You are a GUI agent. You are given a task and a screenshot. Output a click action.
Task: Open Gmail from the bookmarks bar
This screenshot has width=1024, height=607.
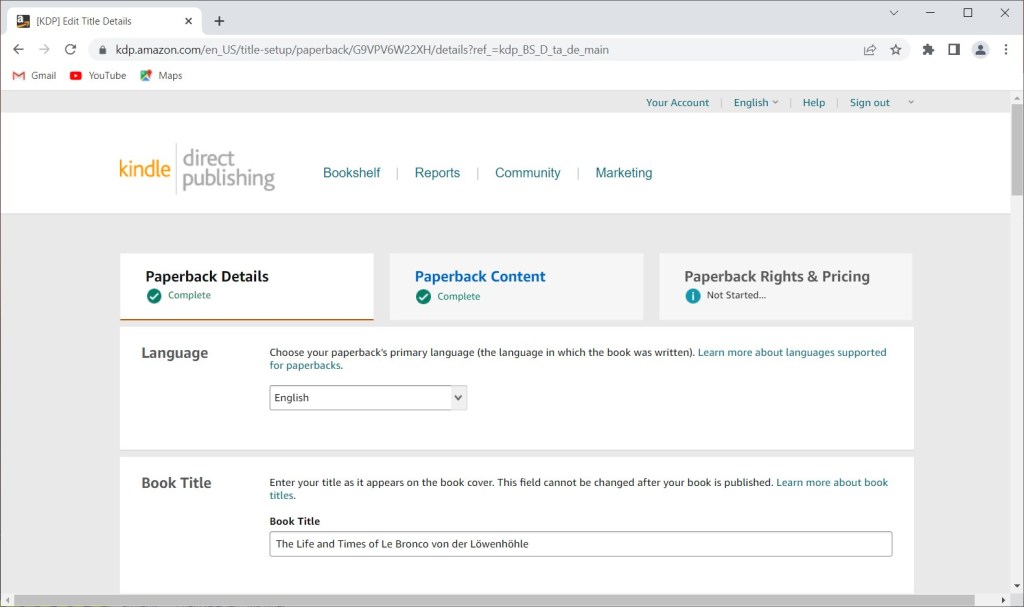click(x=33, y=75)
